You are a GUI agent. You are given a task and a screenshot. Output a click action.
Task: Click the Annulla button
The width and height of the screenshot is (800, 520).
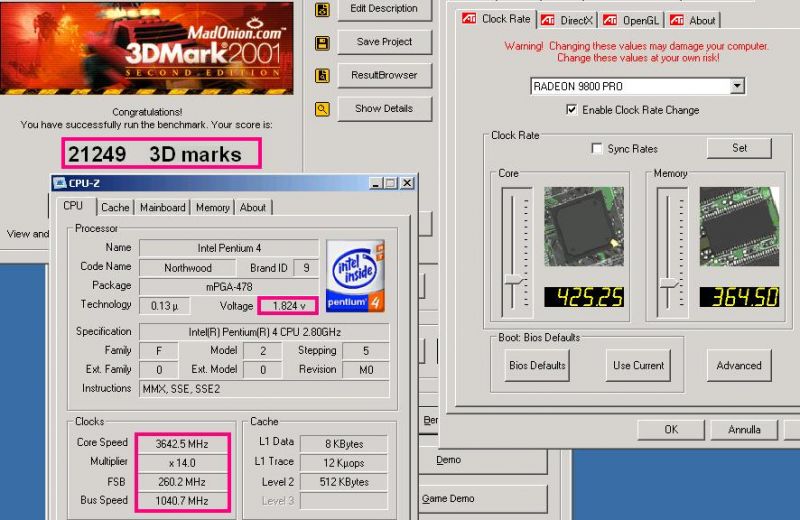[744, 430]
